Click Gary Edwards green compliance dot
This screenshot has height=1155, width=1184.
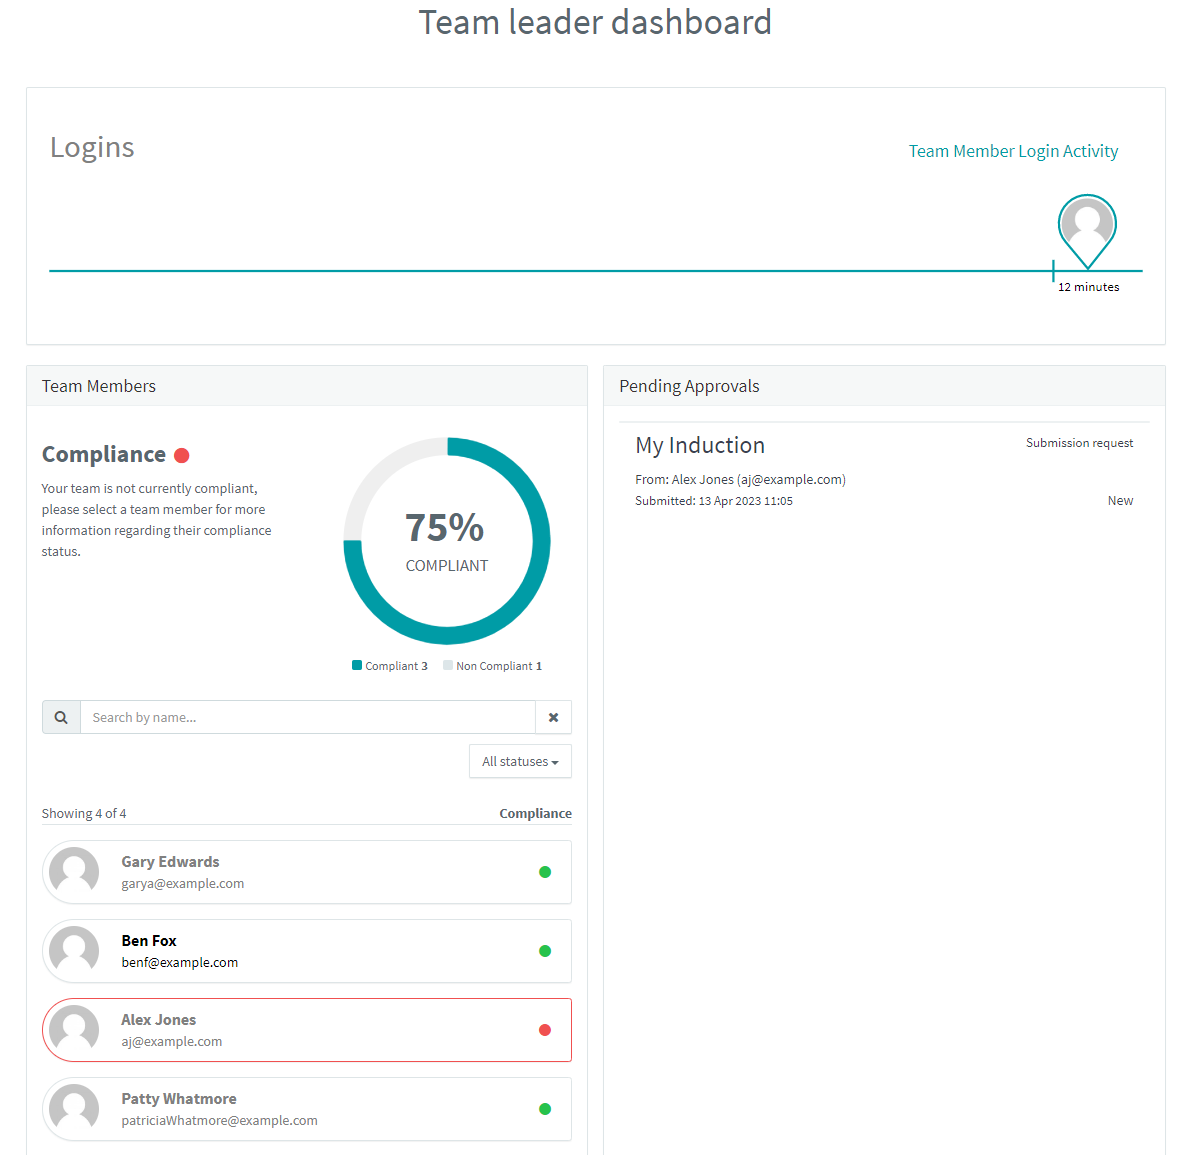(x=545, y=872)
